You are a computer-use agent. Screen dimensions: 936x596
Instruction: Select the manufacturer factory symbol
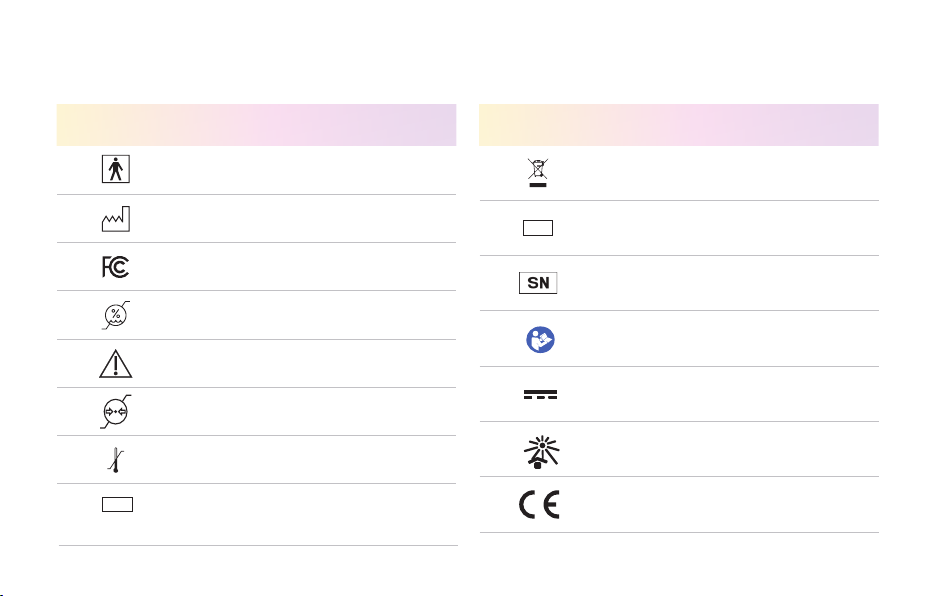(116, 219)
